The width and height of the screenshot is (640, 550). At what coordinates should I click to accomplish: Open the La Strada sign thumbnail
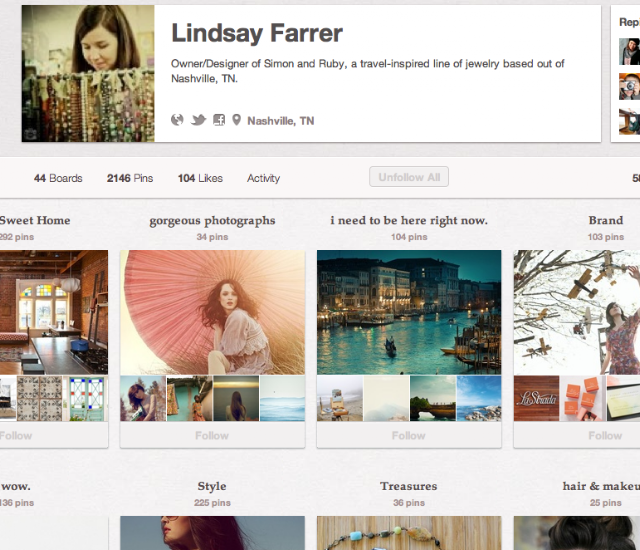tap(536, 399)
